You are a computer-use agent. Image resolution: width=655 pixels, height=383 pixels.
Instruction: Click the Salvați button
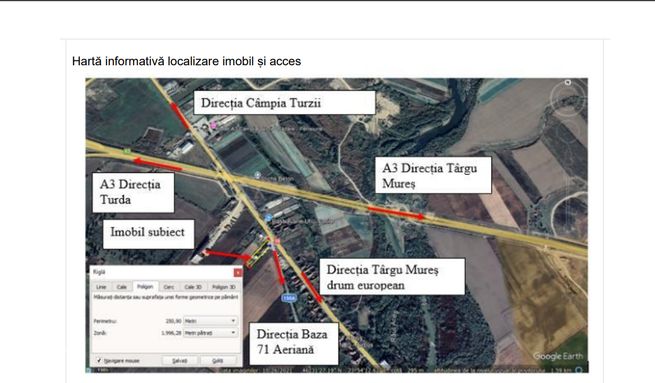(x=179, y=360)
